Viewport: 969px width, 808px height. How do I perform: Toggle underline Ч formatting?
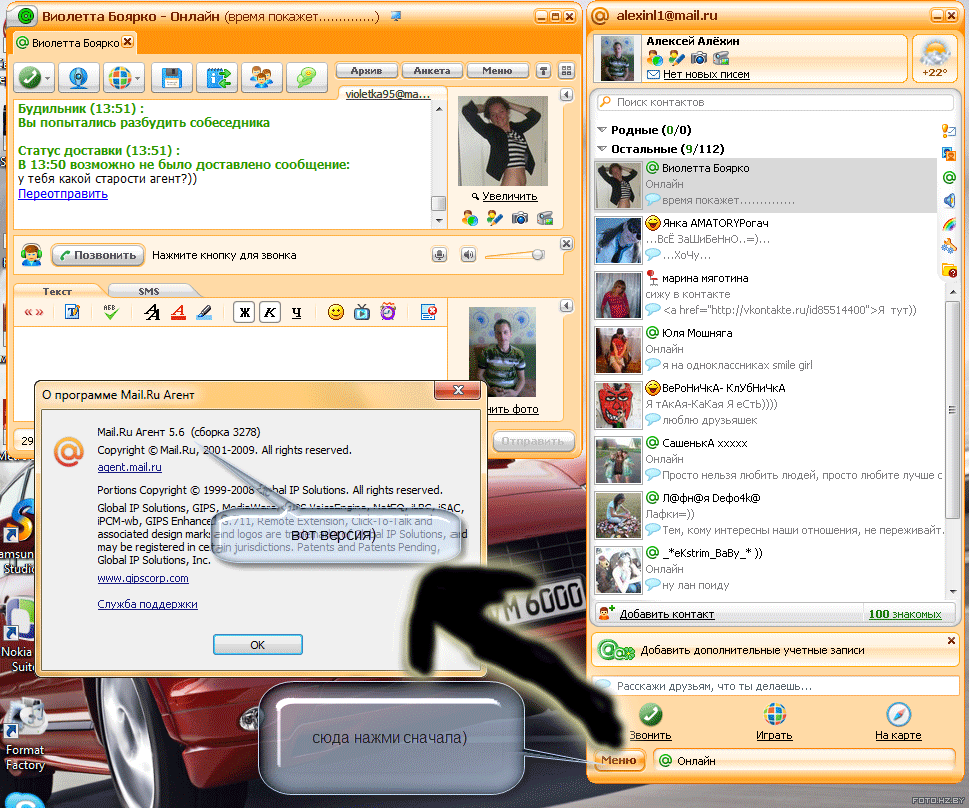[x=297, y=312]
